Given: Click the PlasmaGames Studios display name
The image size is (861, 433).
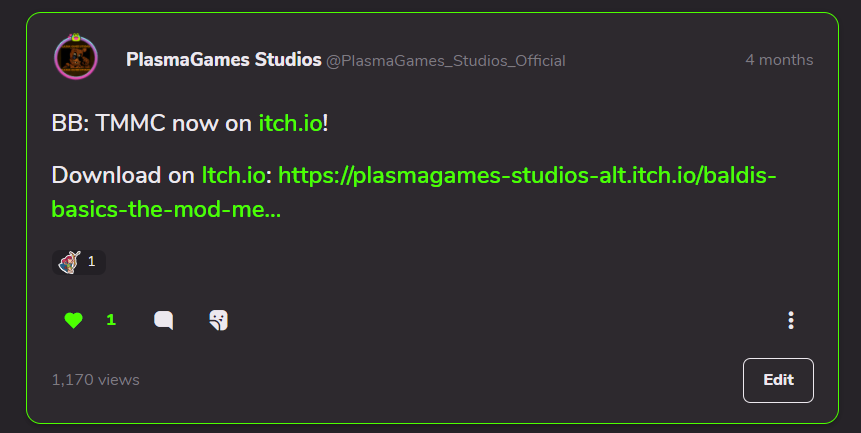Looking at the screenshot, I should pos(223,60).
